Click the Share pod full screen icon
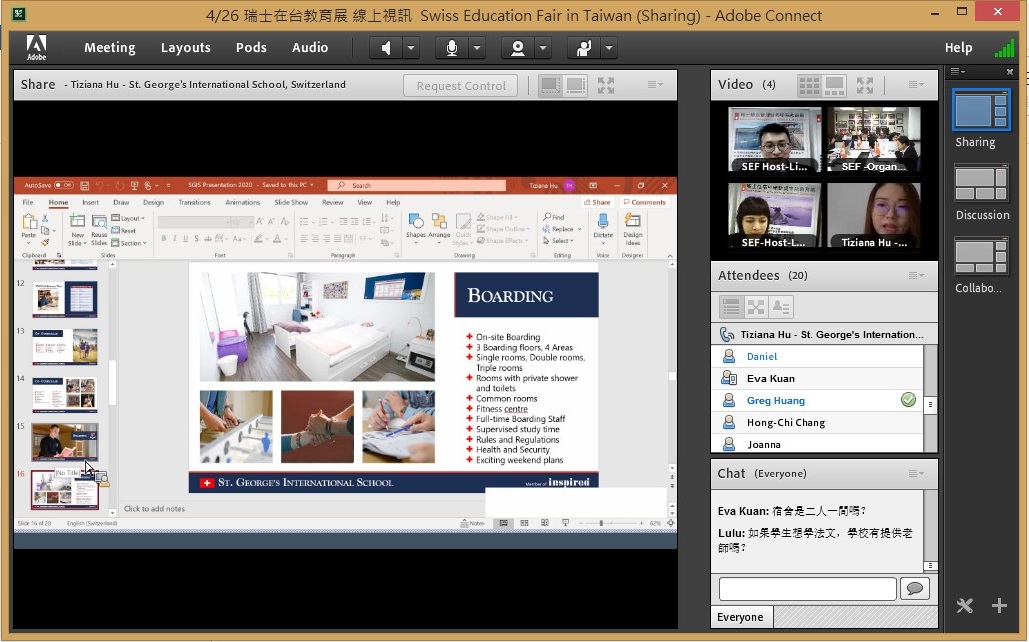This screenshot has width=1029, height=642. [x=606, y=85]
